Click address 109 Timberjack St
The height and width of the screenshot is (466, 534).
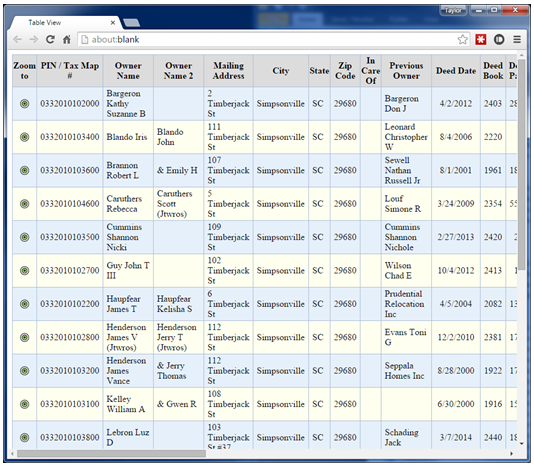click(x=229, y=237)
